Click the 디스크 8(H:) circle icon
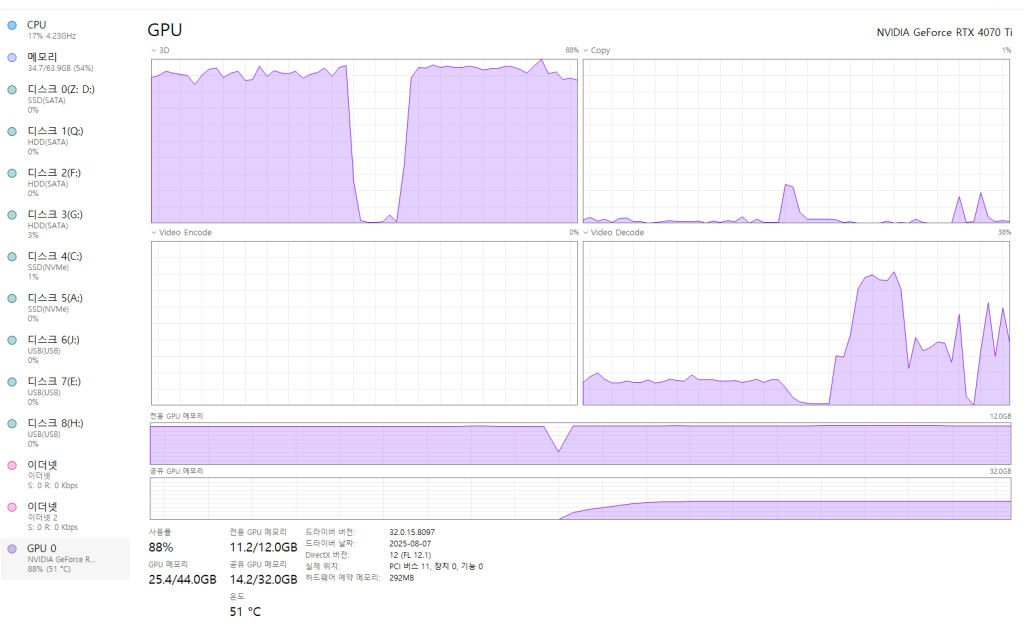Image resolution: width=1024 pixels, height=628 pixels. click(x=12, y=424)
